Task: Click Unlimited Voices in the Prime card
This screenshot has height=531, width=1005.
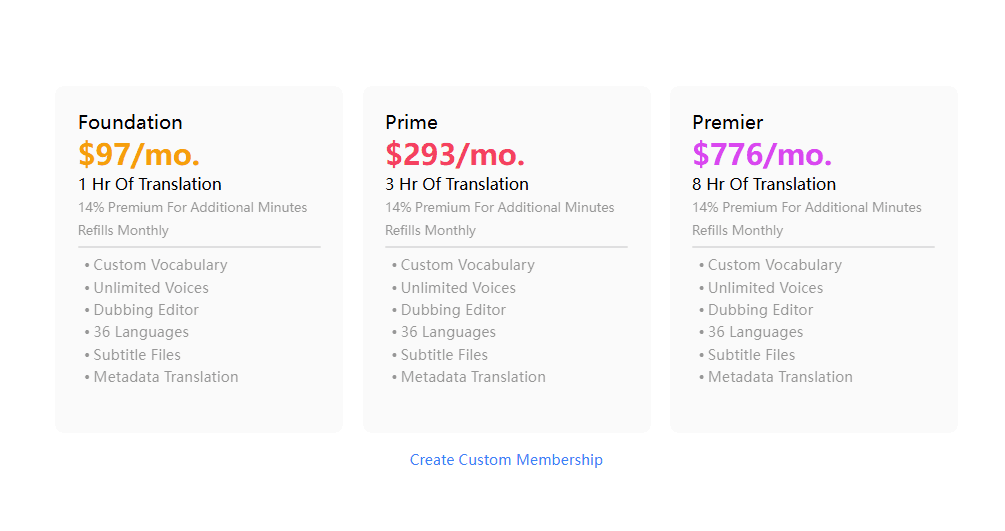Action: pos(458,288)
